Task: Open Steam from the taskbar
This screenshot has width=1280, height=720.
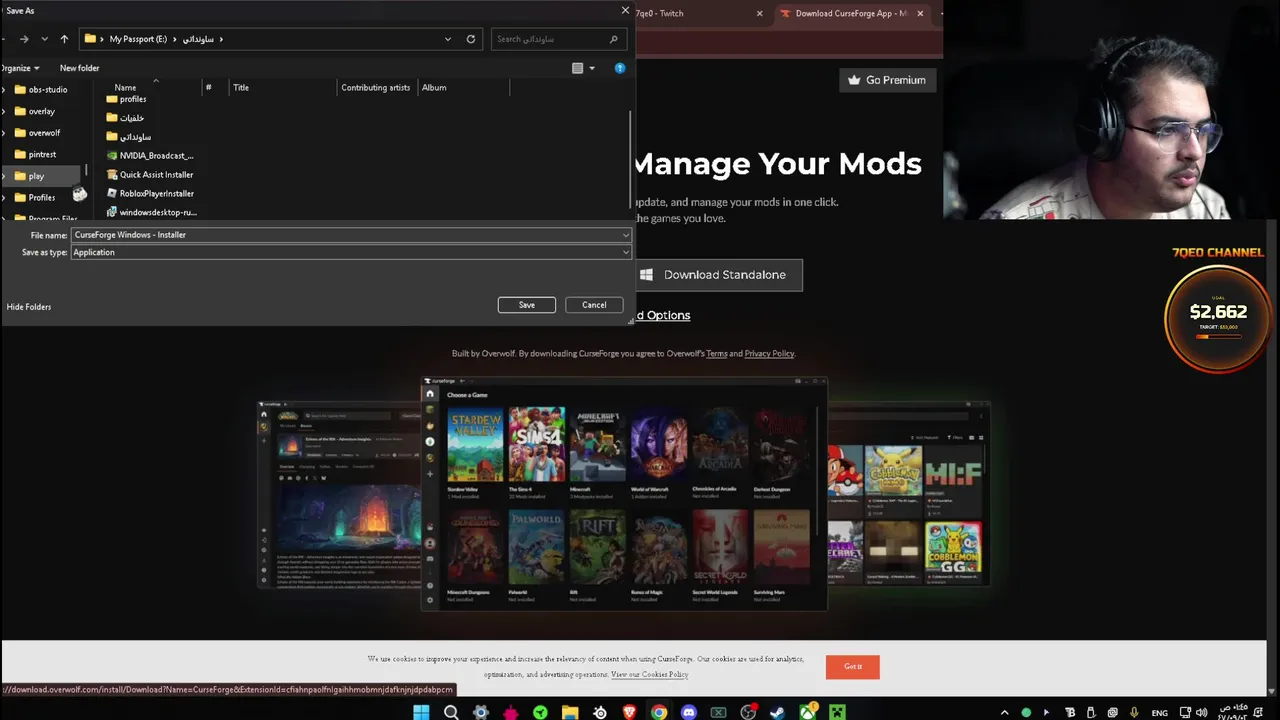Action: (777, 712)
